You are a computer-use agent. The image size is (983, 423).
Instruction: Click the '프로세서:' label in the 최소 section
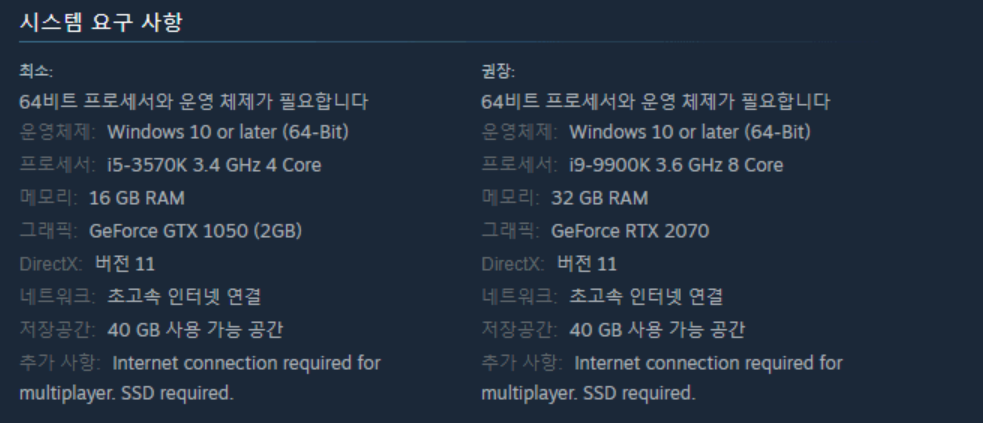58,165
